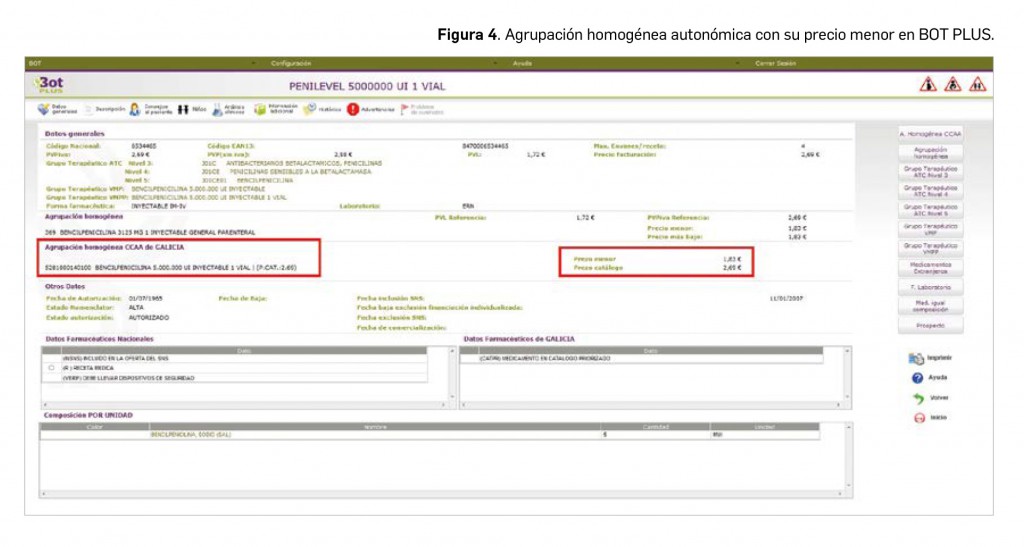Click the Ayuda question mark icon

(916, 378)
